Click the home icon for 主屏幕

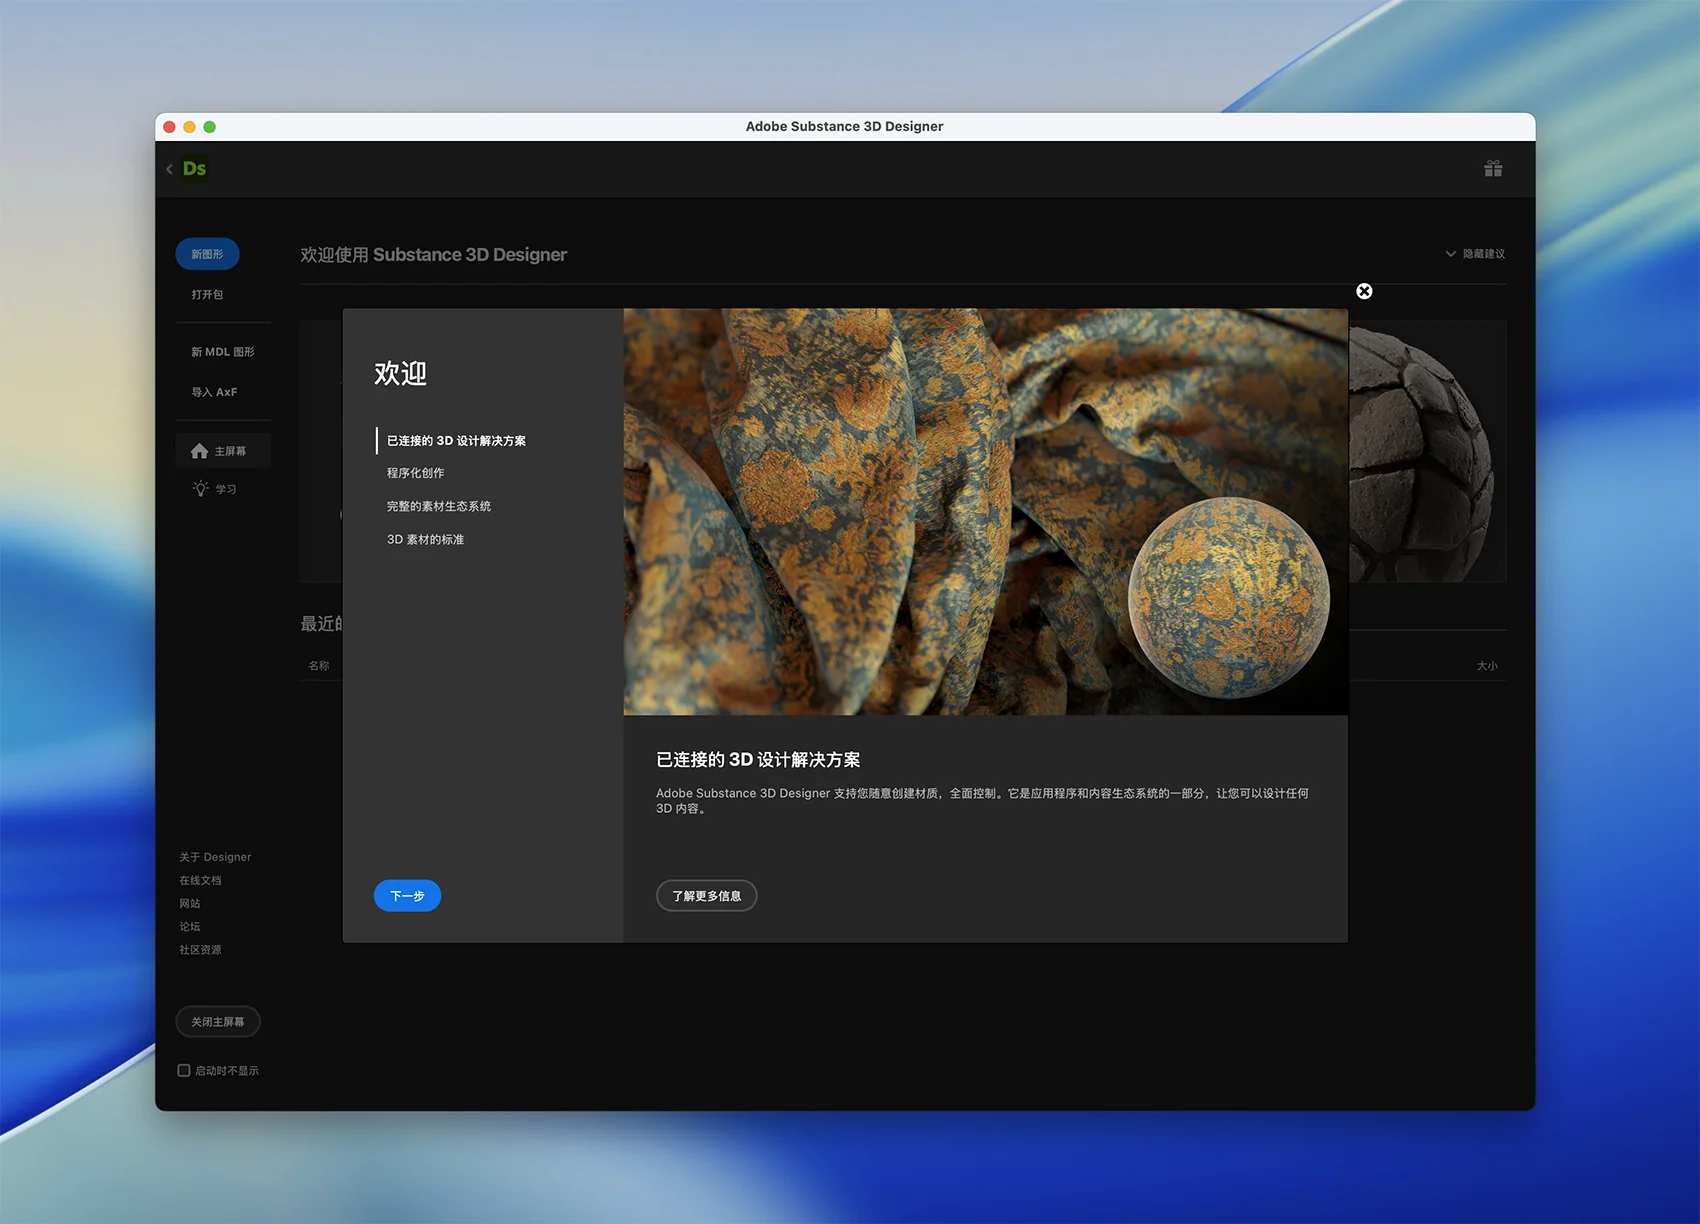point(199,451)
